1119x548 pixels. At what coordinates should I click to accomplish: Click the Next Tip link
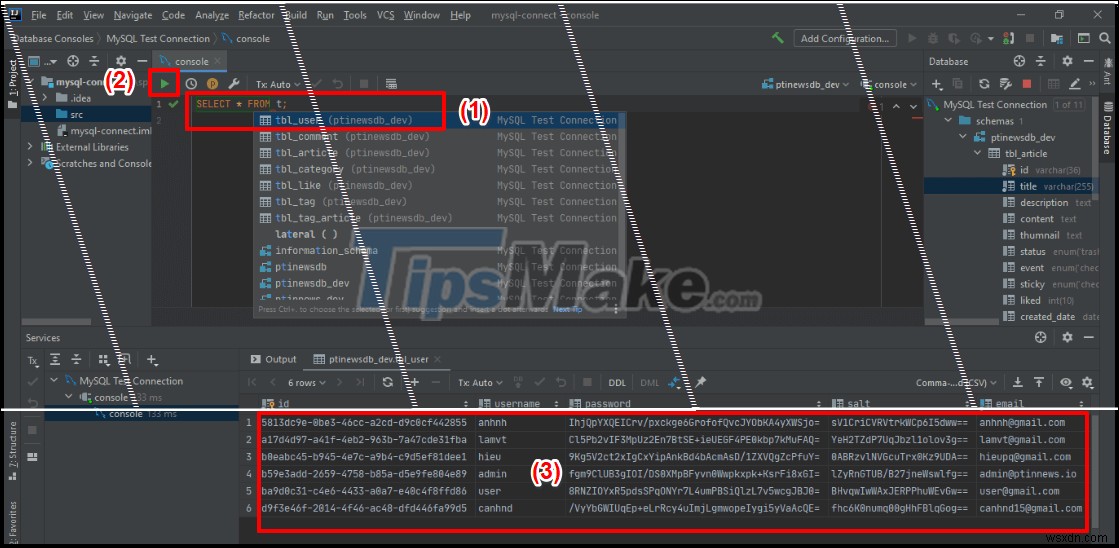point(567,310)
